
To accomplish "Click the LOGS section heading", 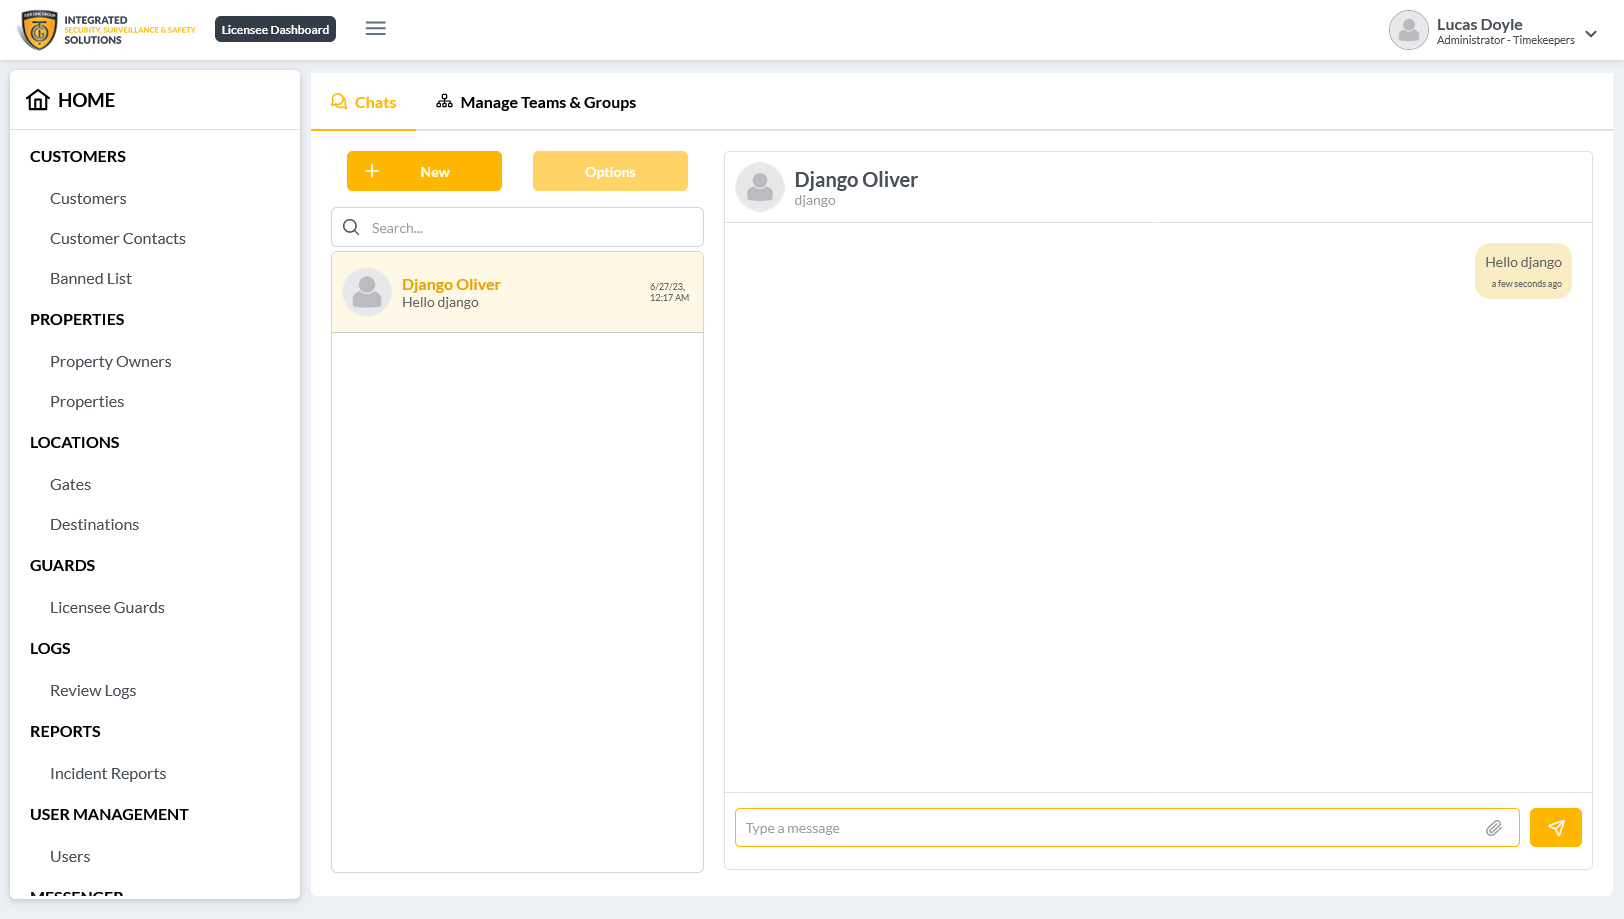I will 50,648.
